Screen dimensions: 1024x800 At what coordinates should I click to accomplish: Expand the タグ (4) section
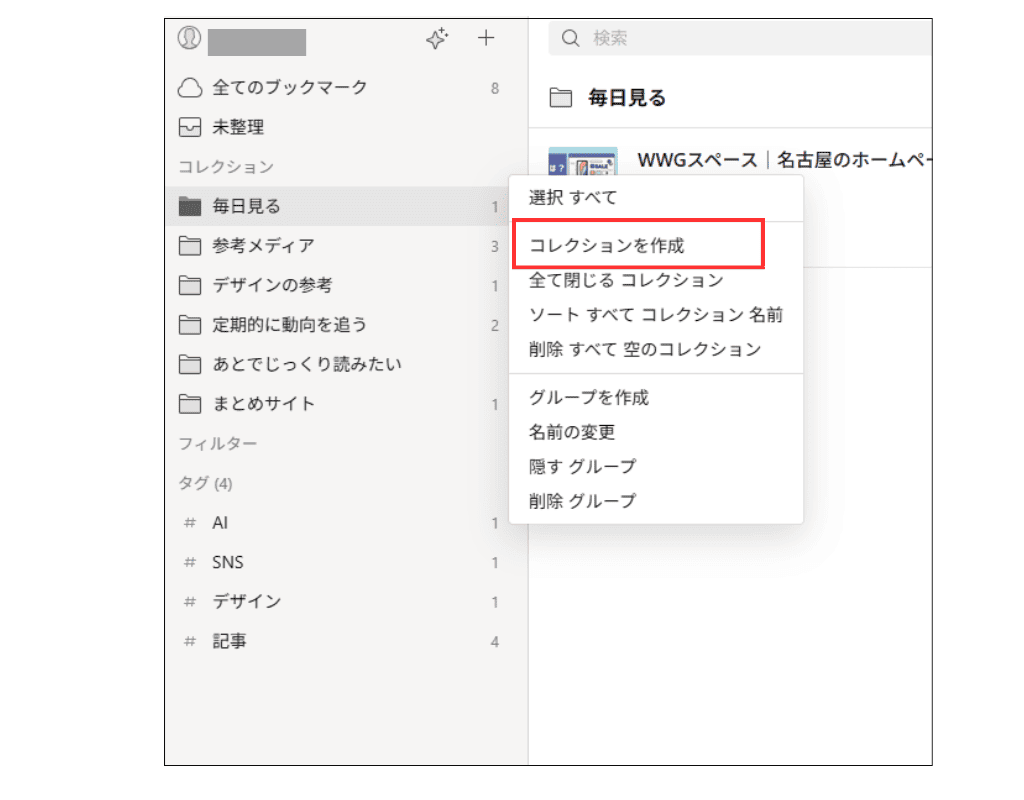tap(205, 483)
